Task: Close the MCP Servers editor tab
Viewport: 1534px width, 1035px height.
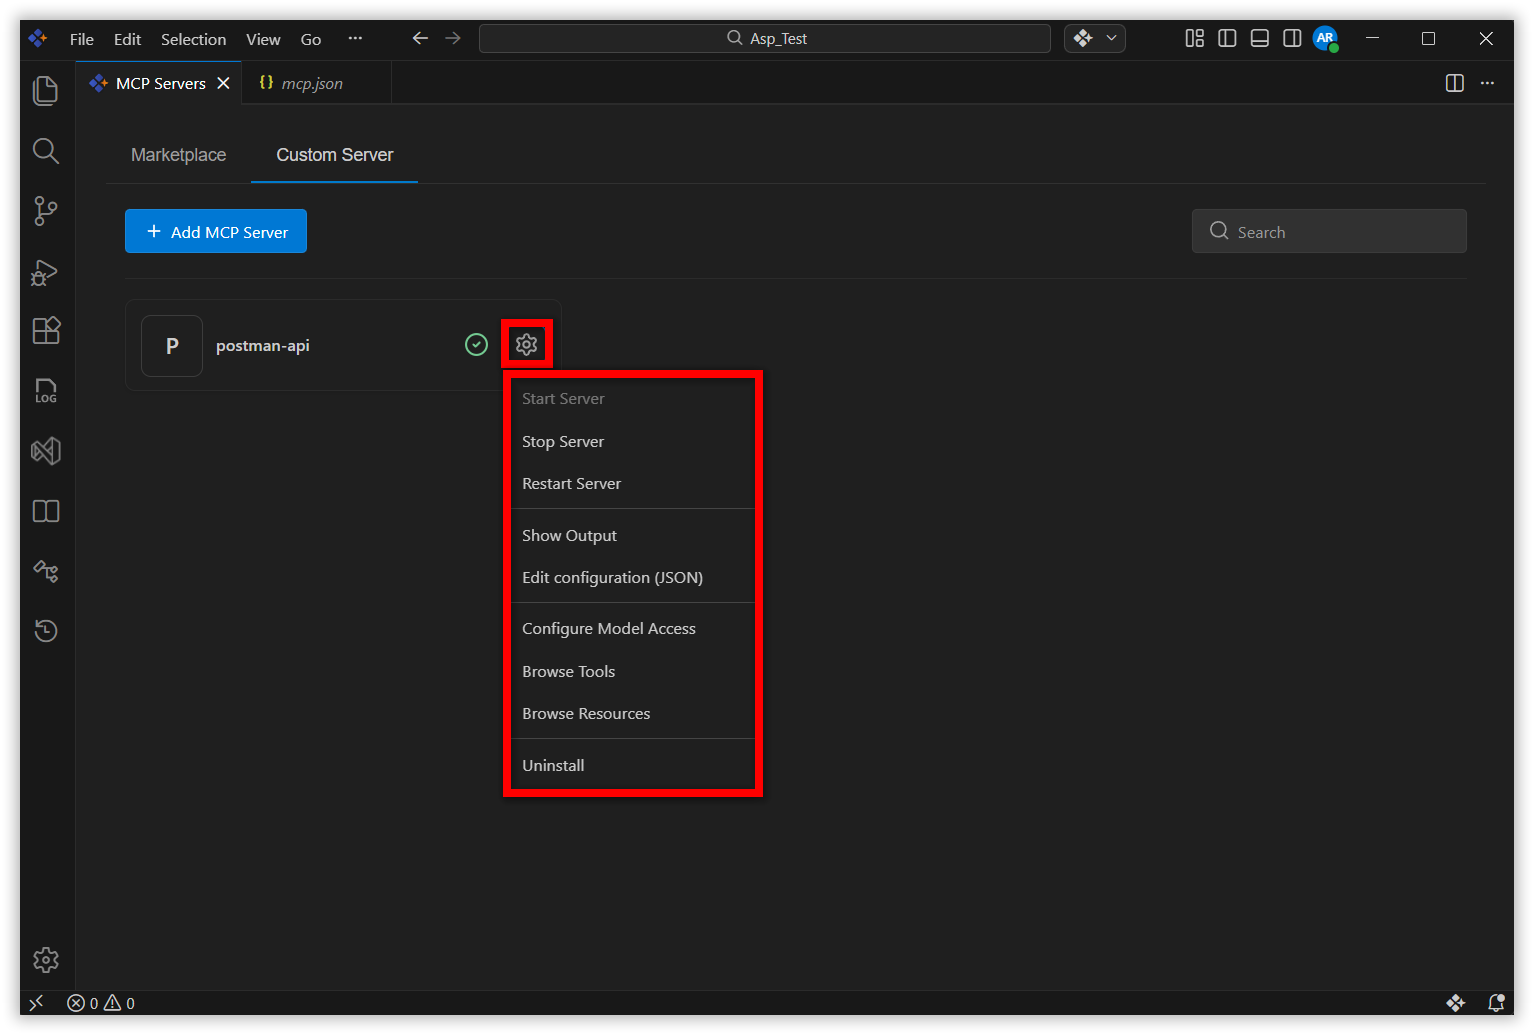Action: 224,83
